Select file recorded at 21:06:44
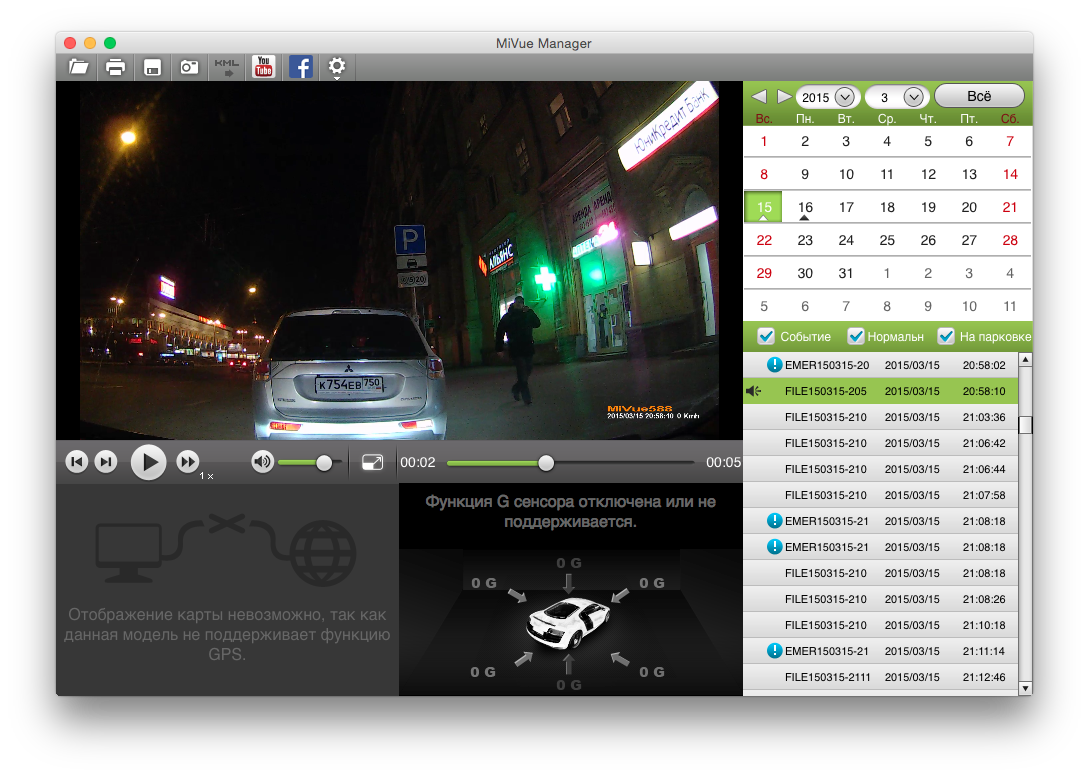Viewport: 1089px width, 776px height. tap(881, 469)
